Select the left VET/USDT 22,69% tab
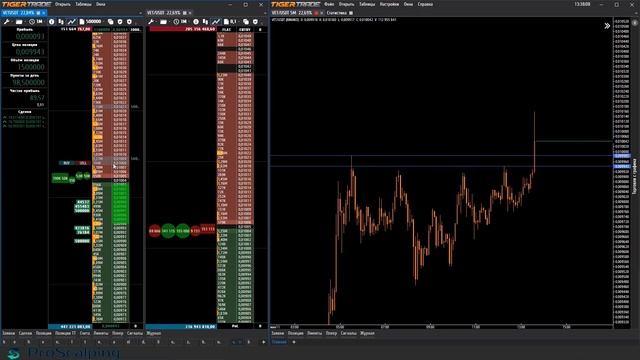 click(x=19, y=13)
